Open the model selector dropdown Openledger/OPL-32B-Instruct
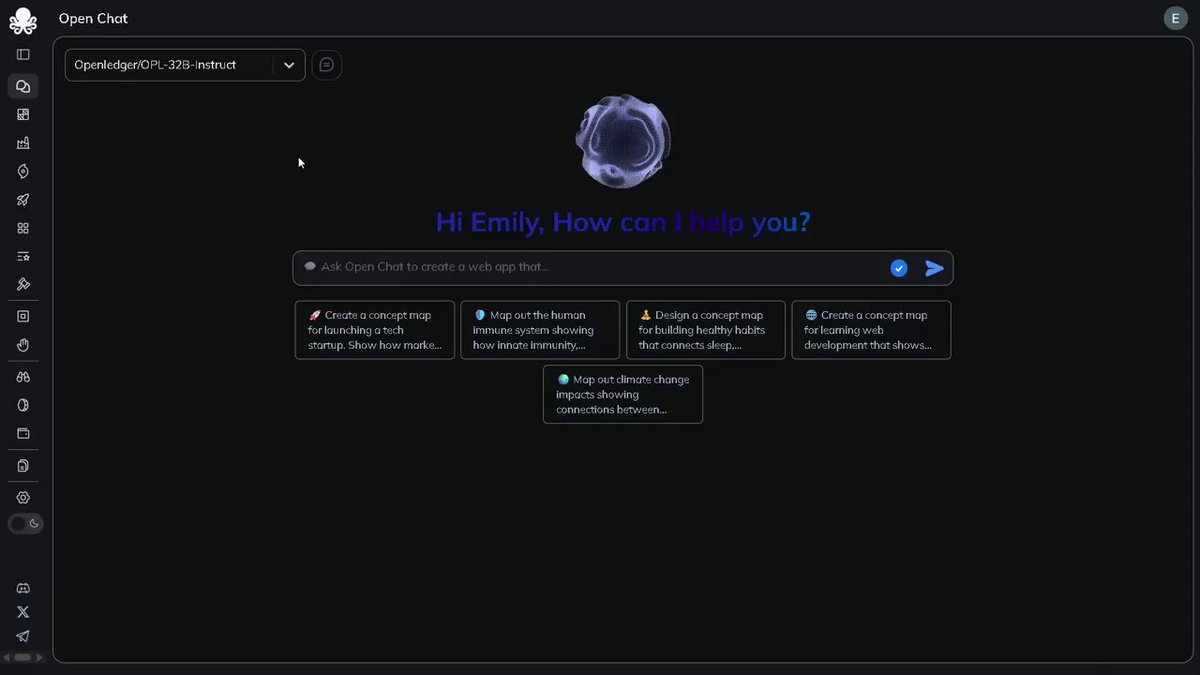 [x=185, y=65]
